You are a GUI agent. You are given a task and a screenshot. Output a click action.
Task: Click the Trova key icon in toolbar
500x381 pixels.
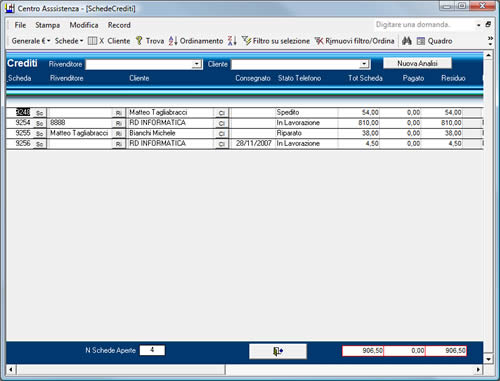tap(139, 41)
